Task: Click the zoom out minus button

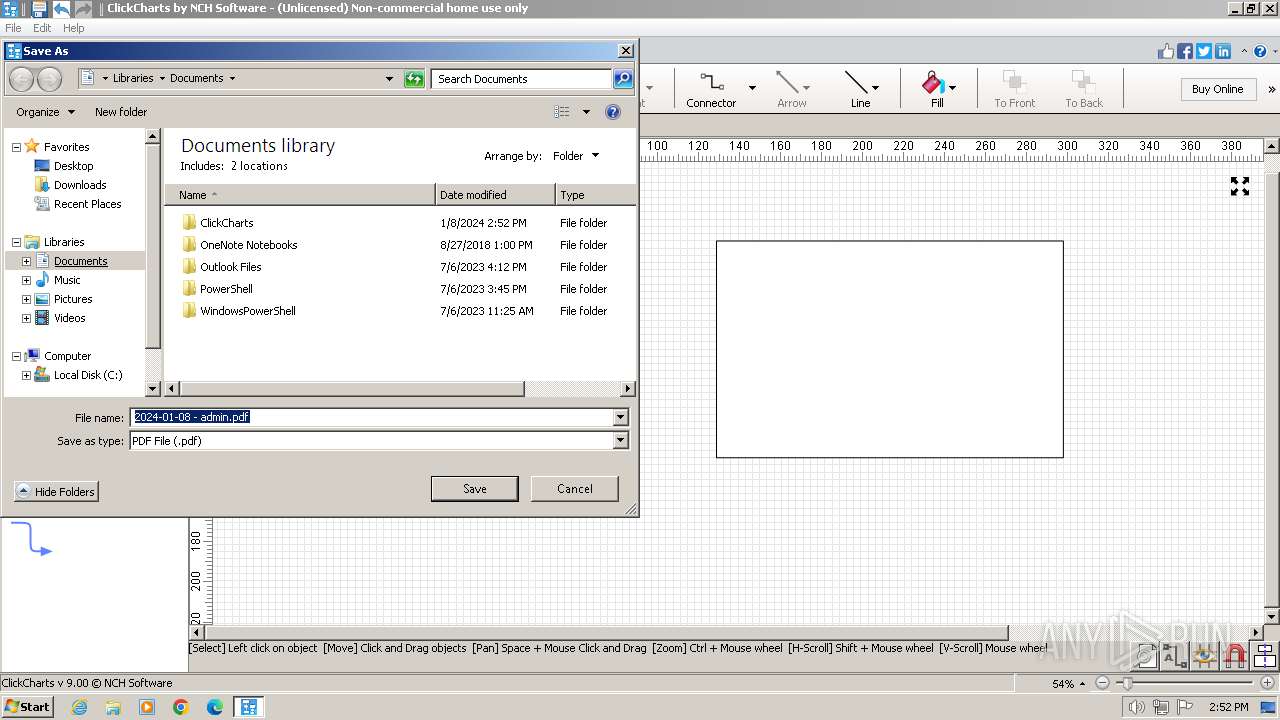Action: click(x=1102, y=683)
